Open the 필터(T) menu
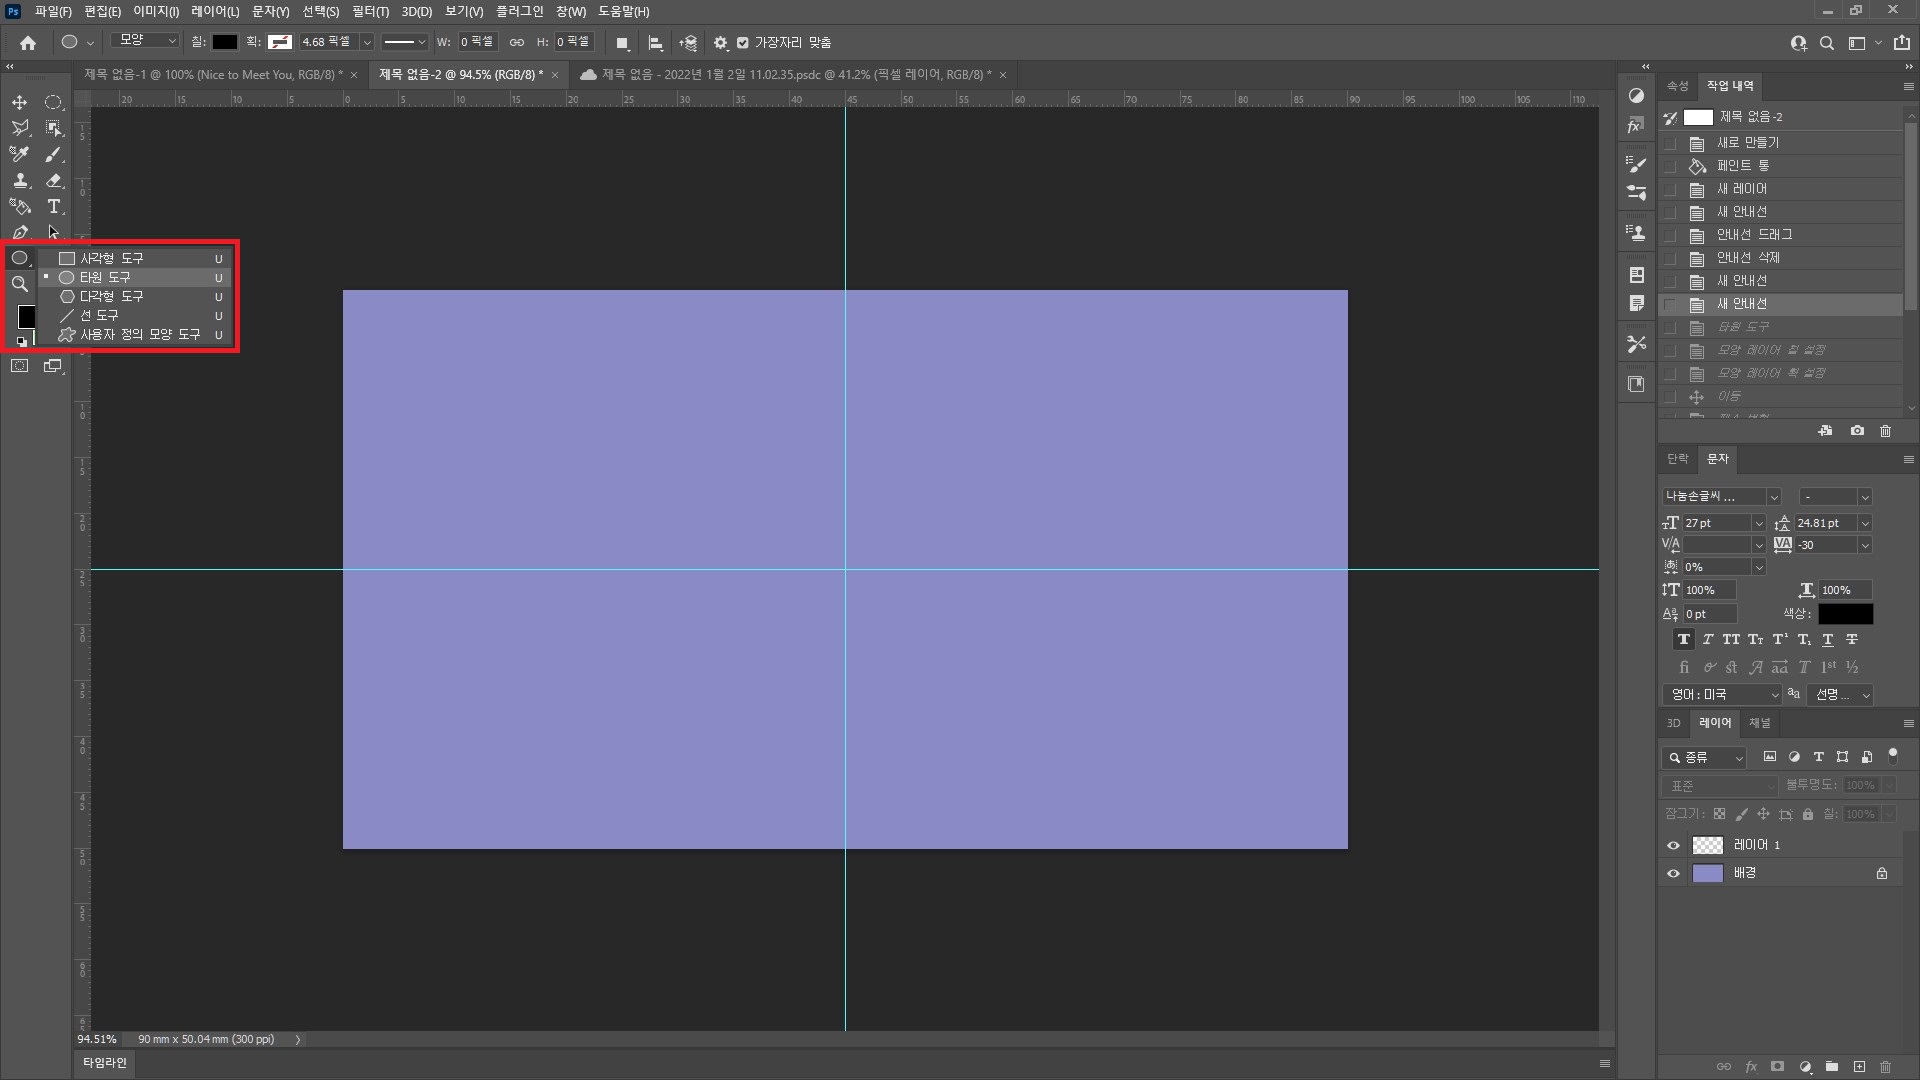 click(370, 11)
